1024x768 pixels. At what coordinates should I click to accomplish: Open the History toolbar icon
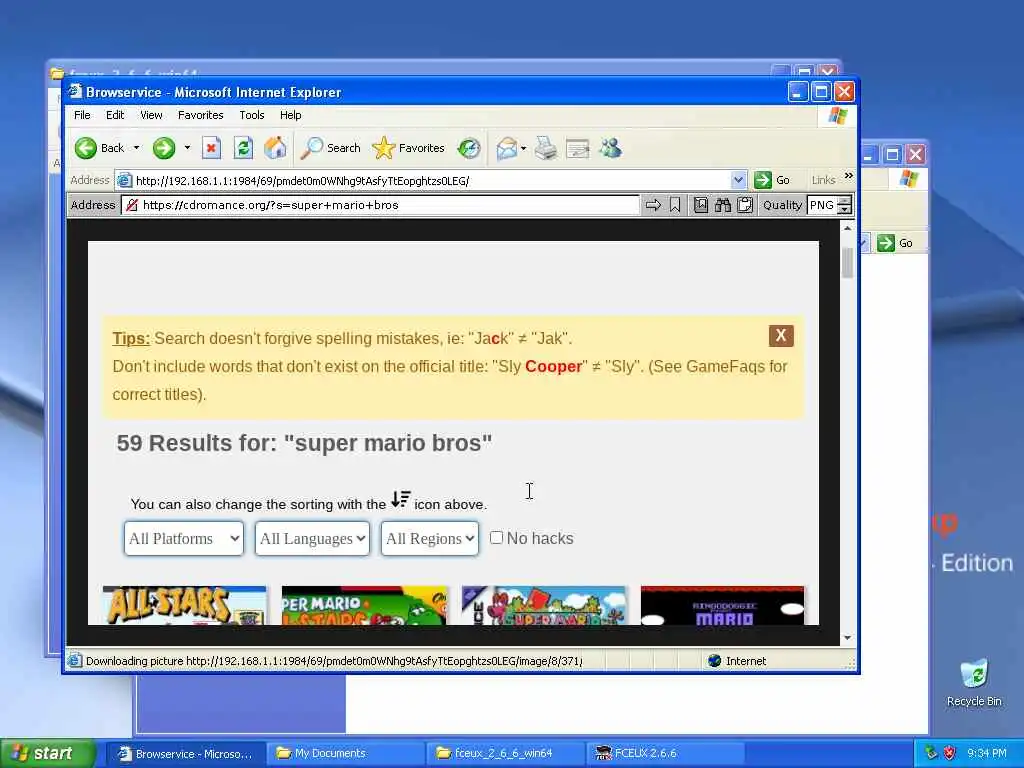(469, 148)
